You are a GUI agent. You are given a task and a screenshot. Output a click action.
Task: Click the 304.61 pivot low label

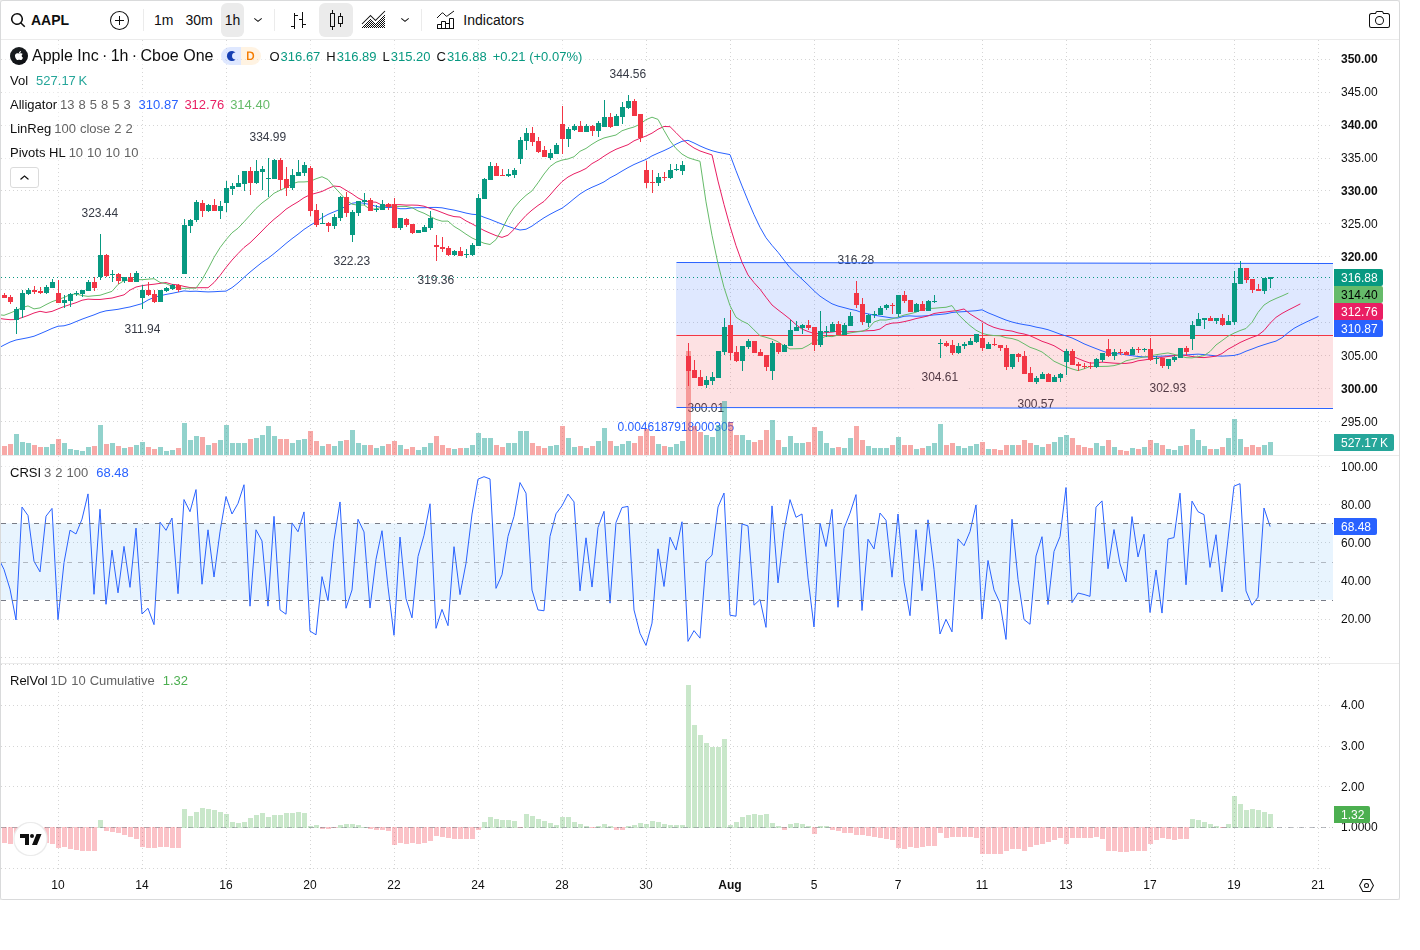tap(940, 377)
